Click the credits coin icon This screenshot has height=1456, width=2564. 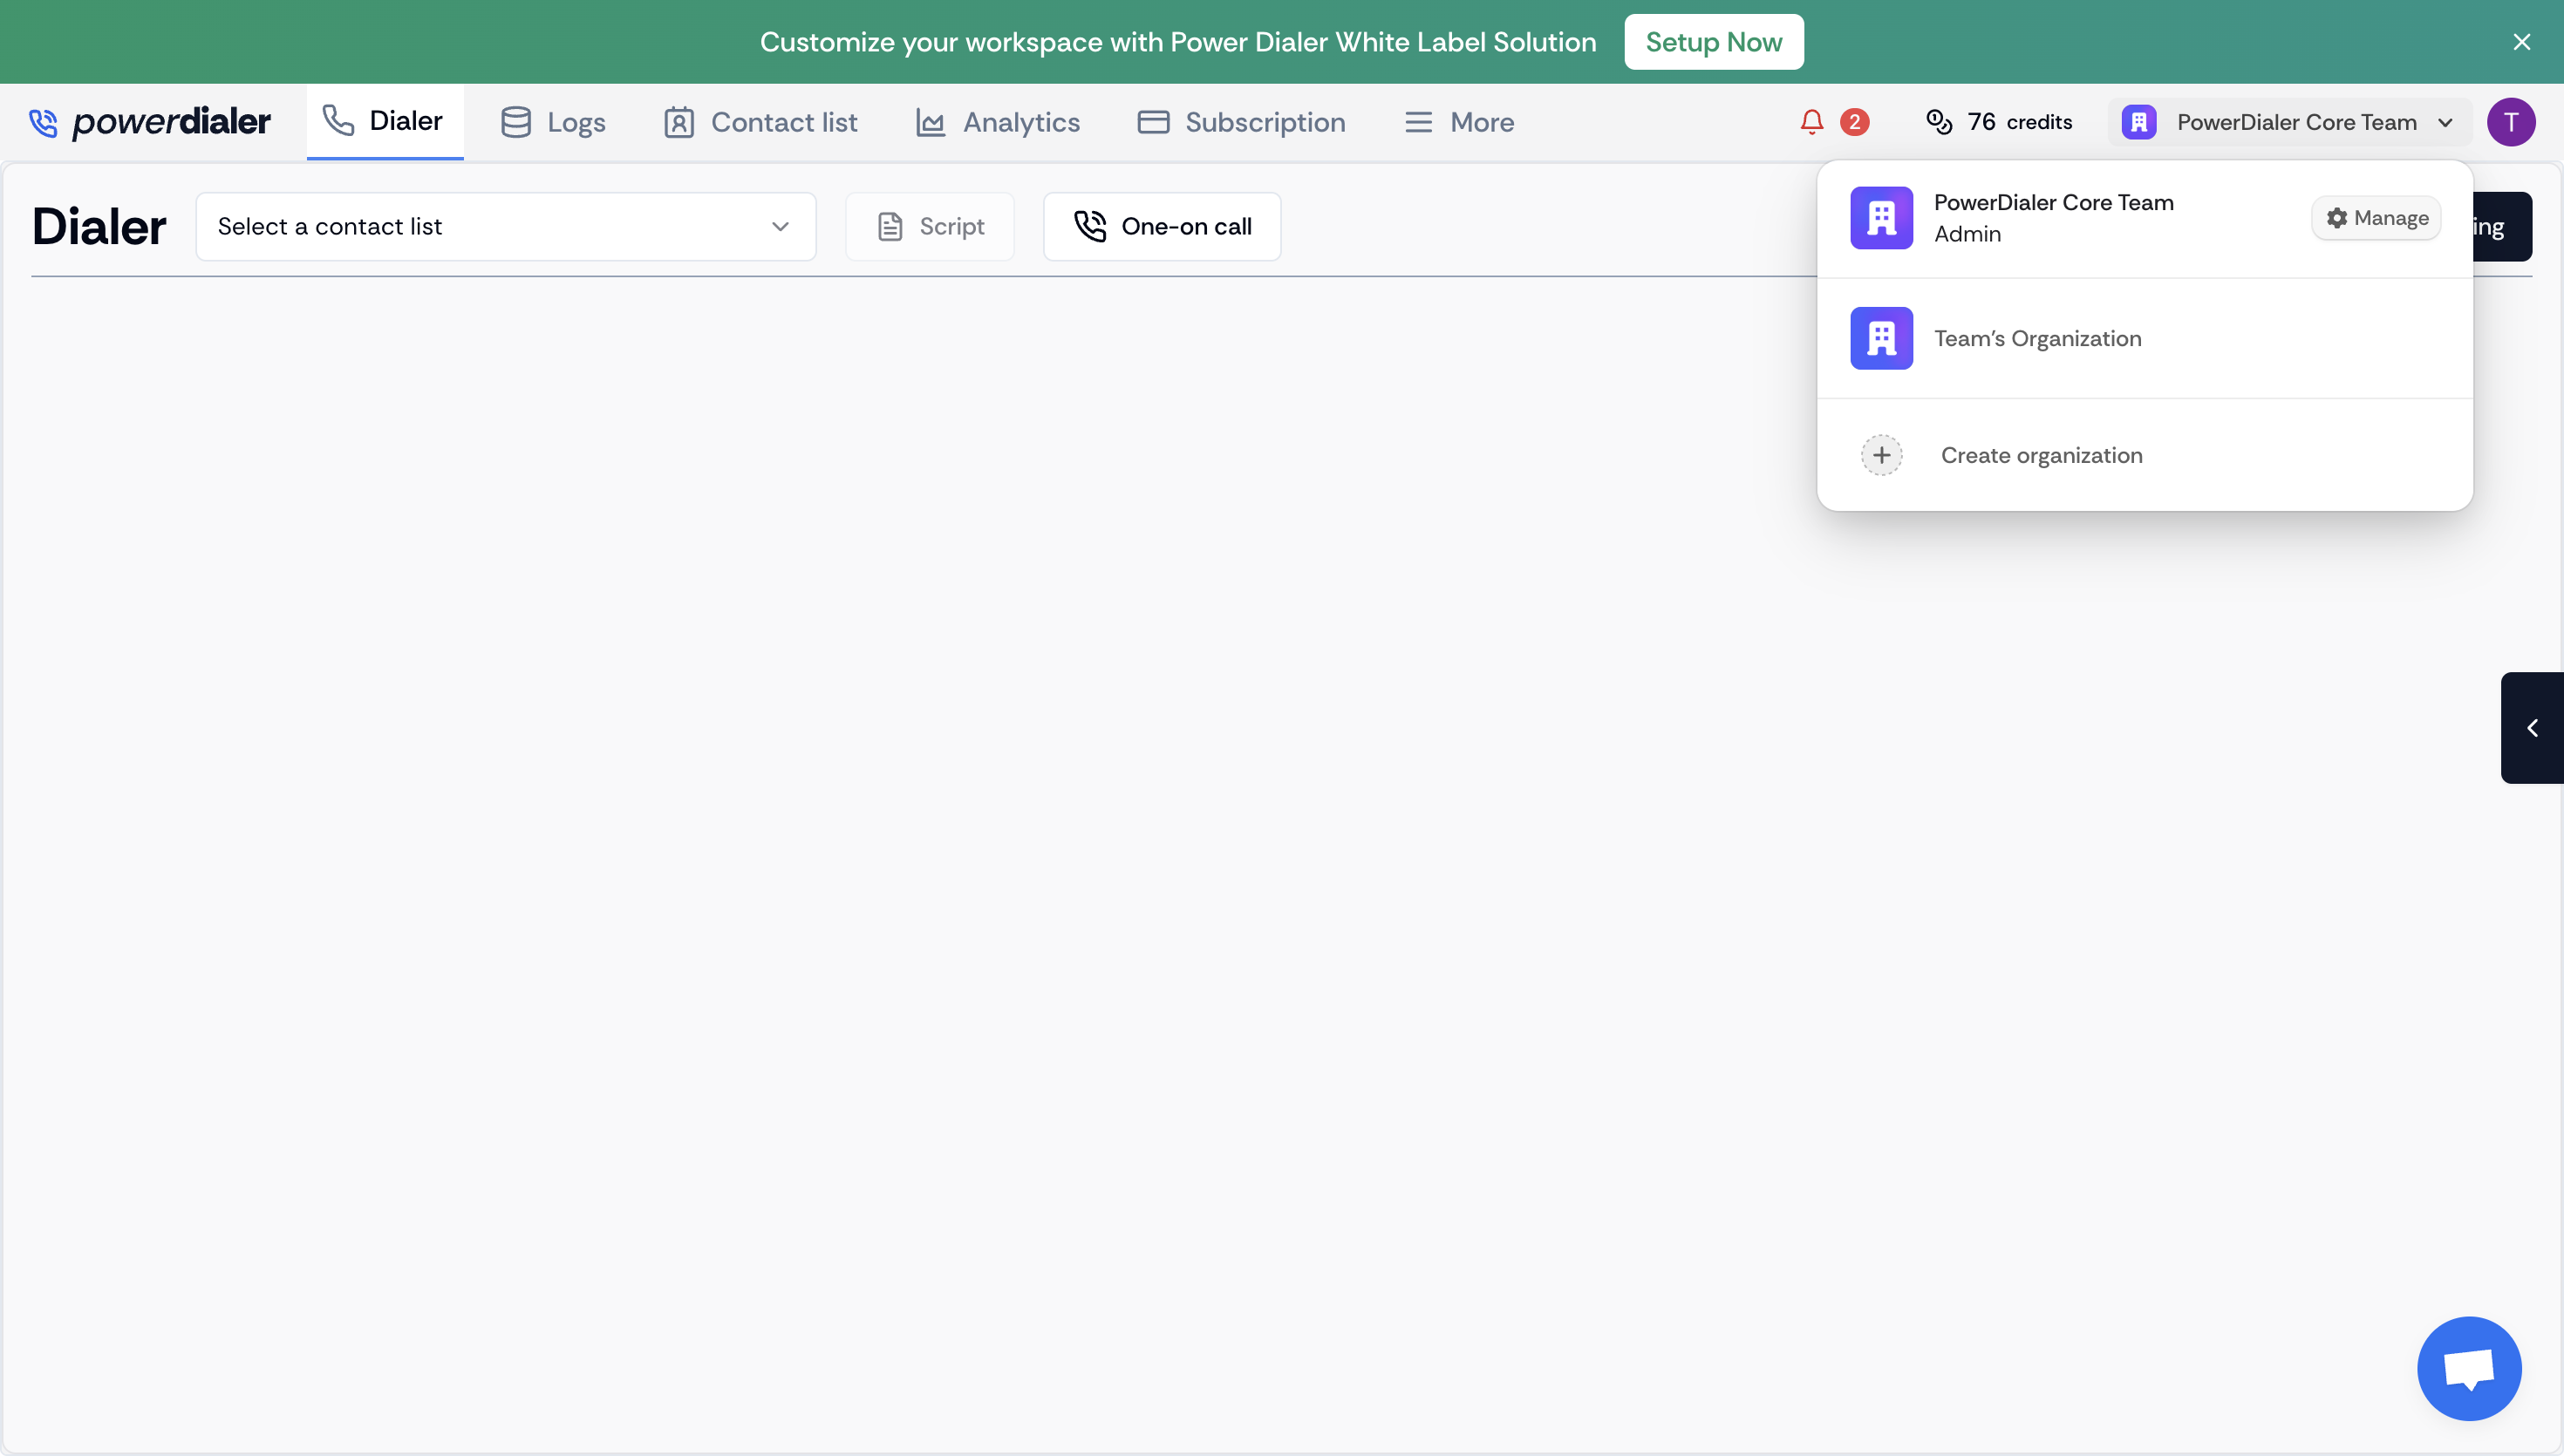click(1940, 121)
